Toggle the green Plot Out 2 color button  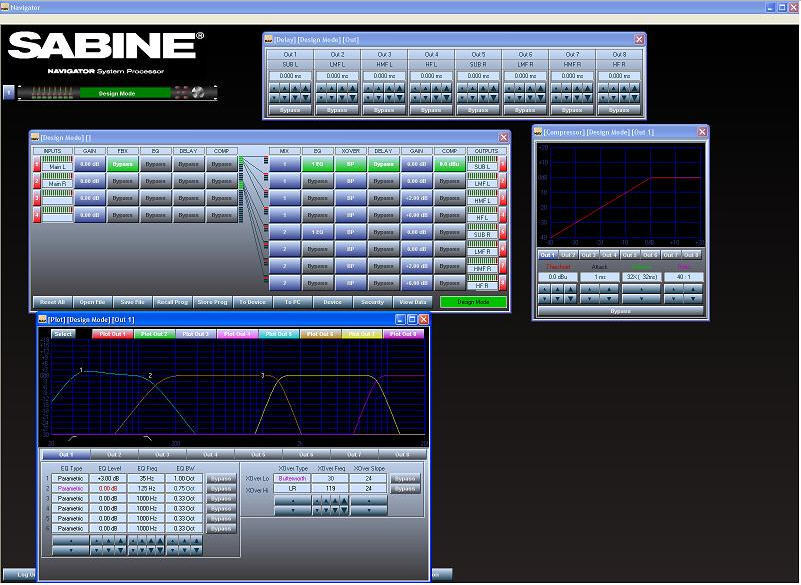click(154, 334)
